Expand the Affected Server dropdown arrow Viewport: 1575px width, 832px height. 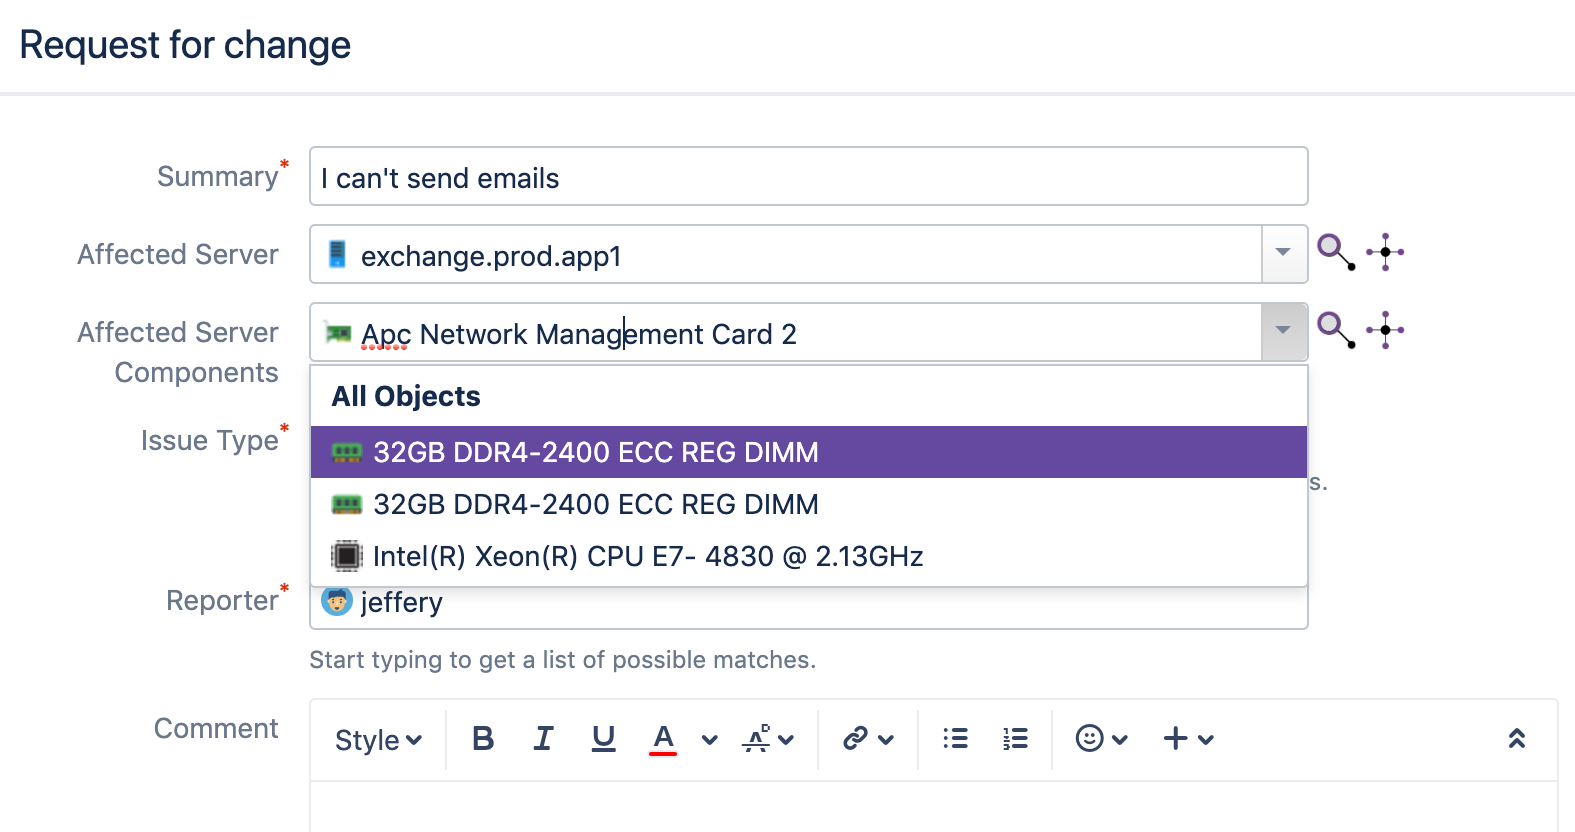coord(1284,254)
